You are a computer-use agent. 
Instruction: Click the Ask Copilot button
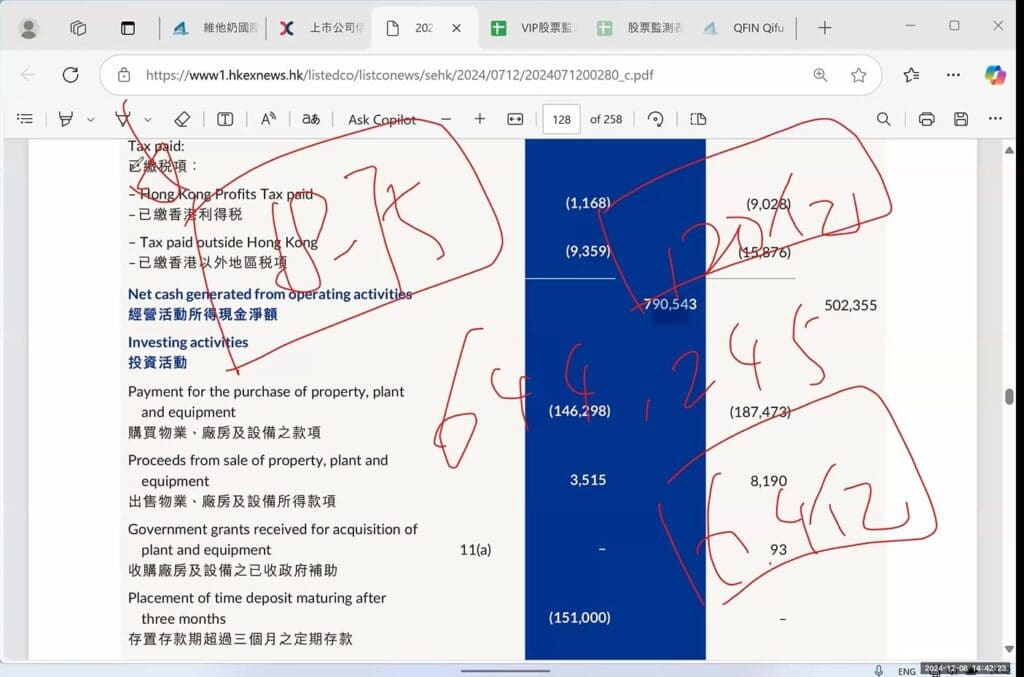382,119
